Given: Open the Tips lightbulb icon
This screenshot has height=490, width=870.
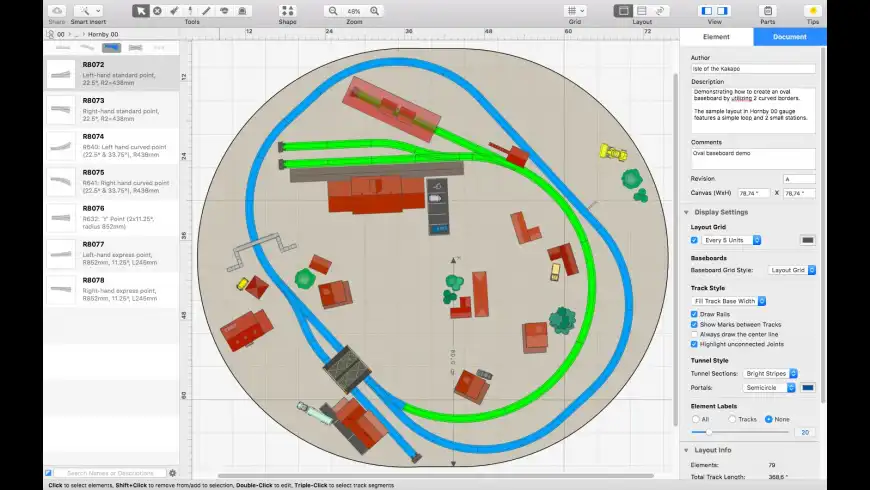Looking at the screenshot, I should pyautogui.click(x=813, y=11).
